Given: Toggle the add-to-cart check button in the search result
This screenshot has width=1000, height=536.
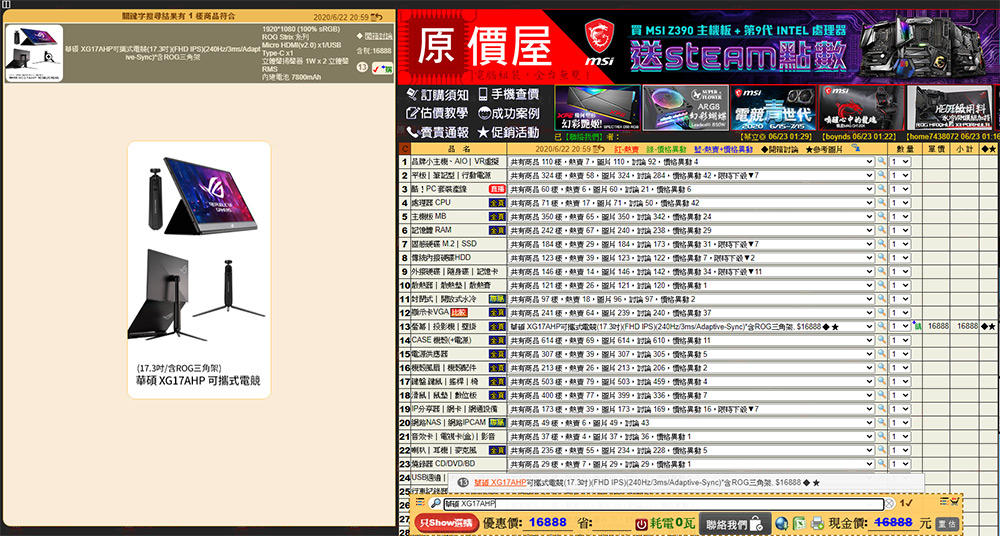Looking at the screenshot, I should click(x=381, y=68).
